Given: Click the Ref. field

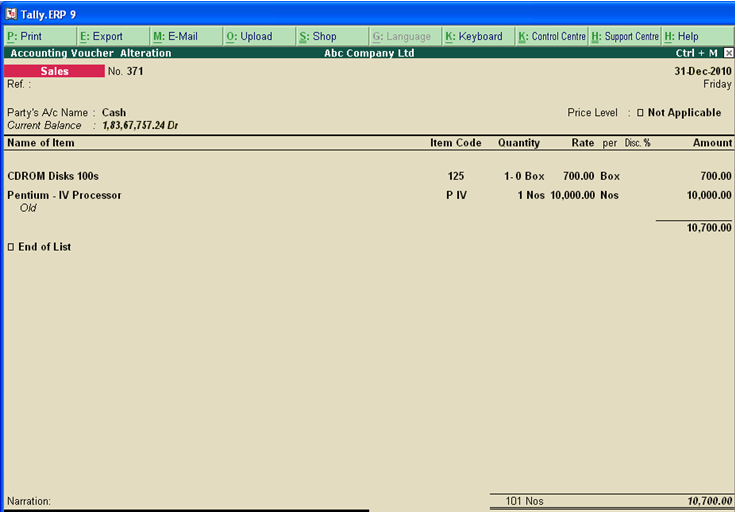Looking at the screenshot, I should point(19,84).
